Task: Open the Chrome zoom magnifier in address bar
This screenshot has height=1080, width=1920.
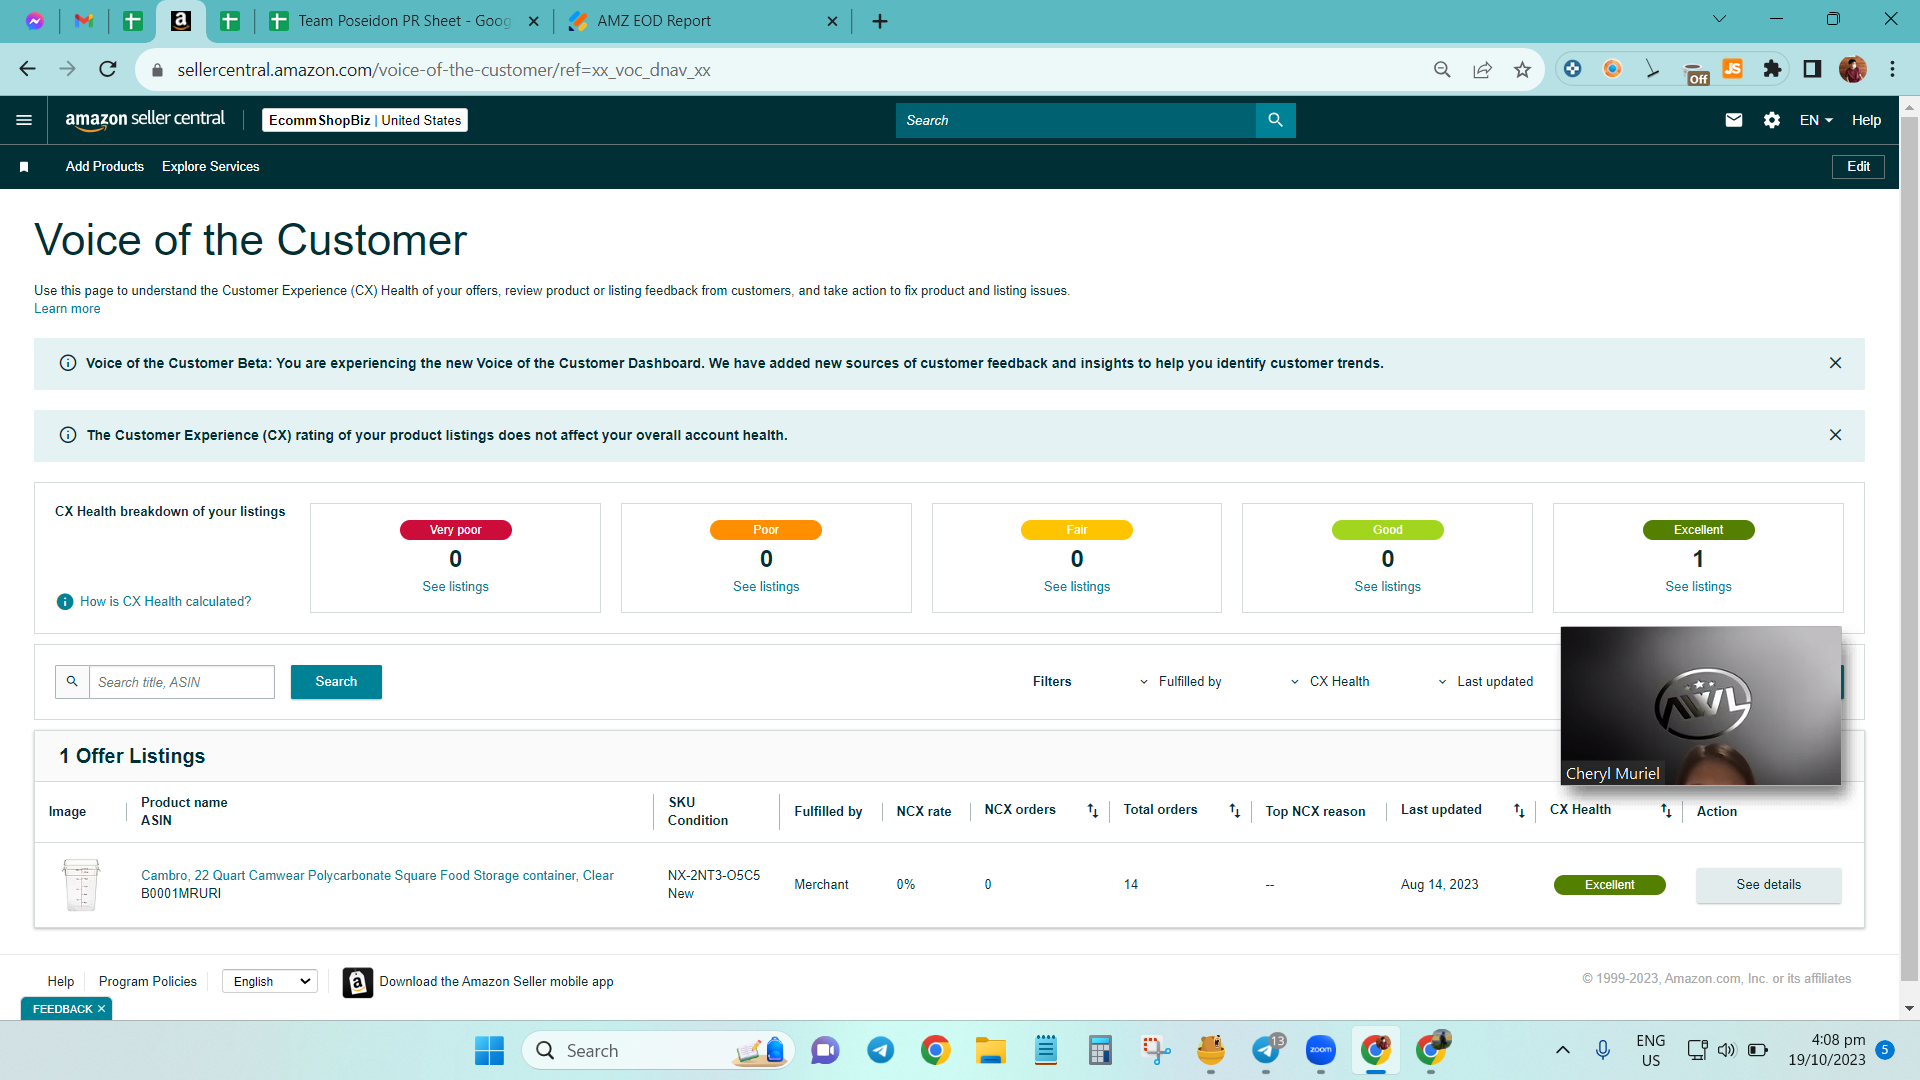Action: point(1442,69)
